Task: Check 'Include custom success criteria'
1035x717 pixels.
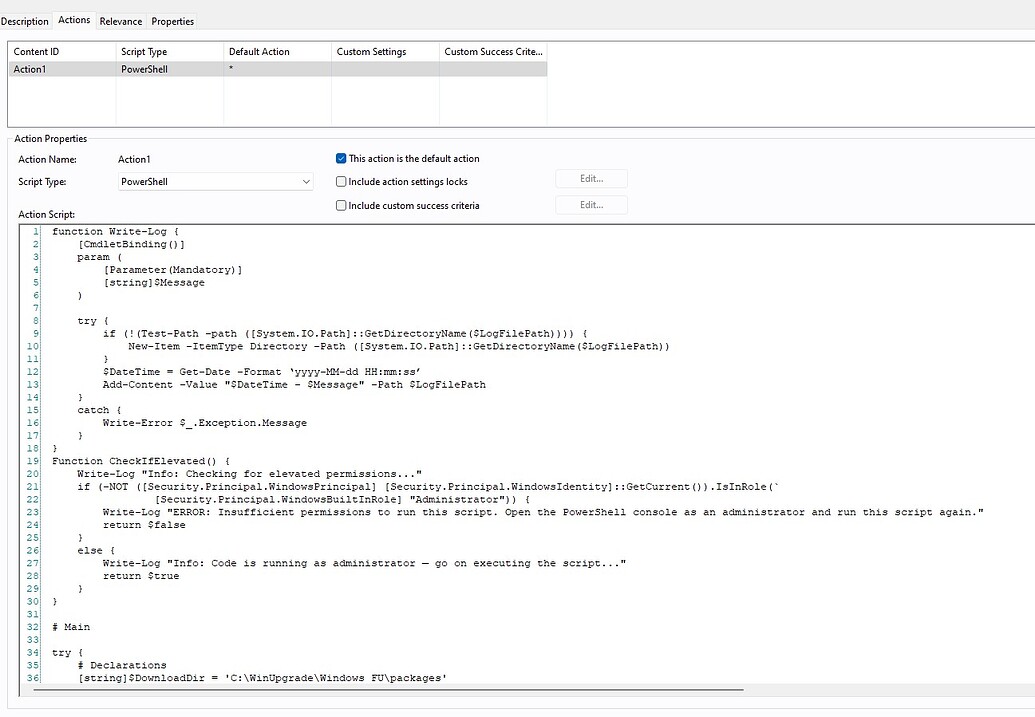Action: click(x=341, y=203)
